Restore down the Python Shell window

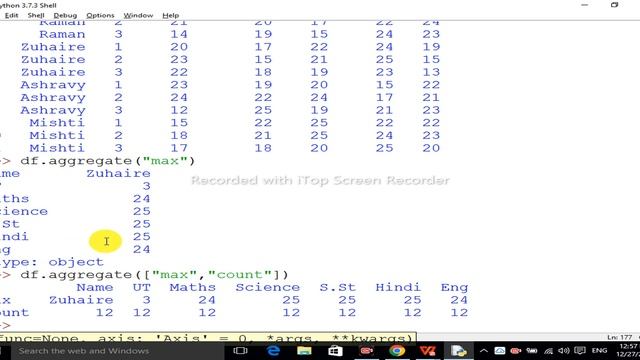point(614,5)
